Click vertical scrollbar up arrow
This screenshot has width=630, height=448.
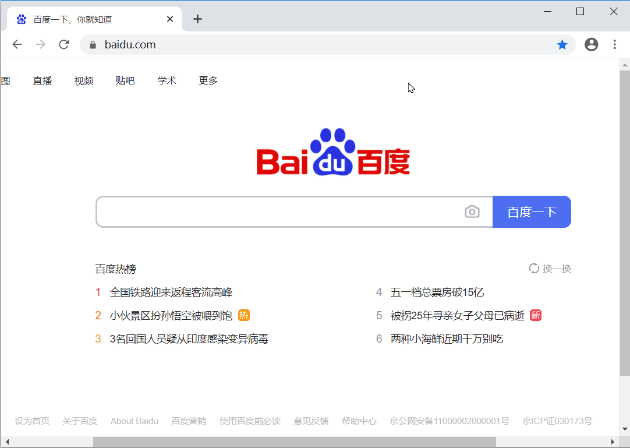tap(625, 64)
